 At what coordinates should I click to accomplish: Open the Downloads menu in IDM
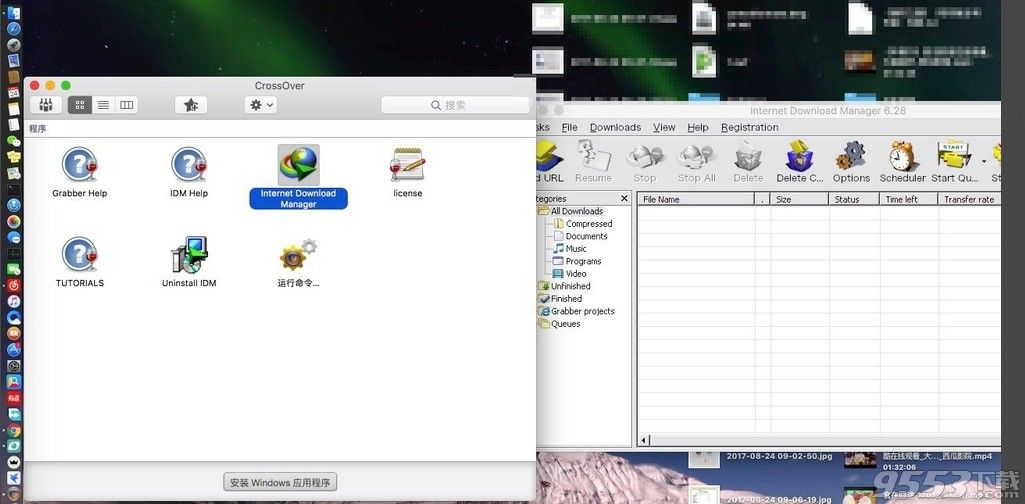(x=615, y=127)
